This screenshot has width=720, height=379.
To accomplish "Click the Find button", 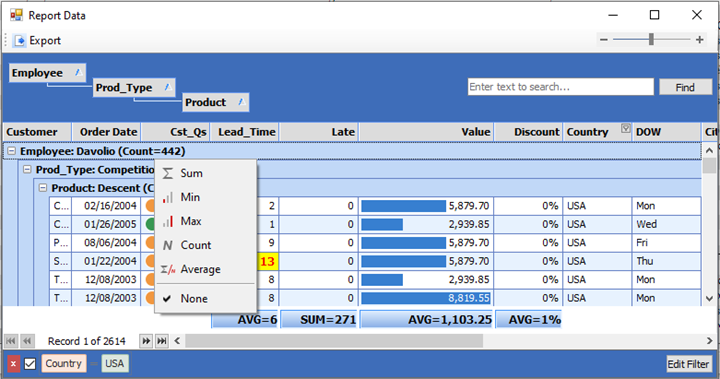I will (x=685, y=87).
